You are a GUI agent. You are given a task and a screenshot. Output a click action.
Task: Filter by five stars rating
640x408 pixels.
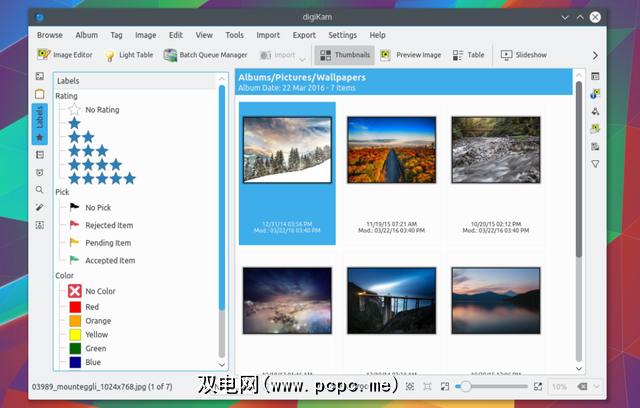point(101,178)
